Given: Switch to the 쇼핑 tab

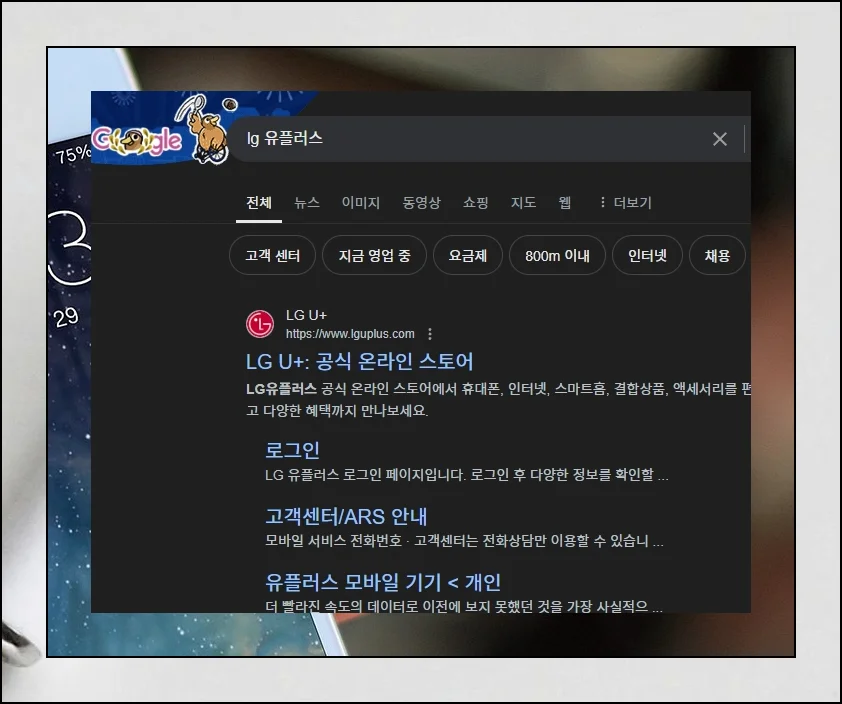Looking at the screenshot, I should [x=475, y=202].
